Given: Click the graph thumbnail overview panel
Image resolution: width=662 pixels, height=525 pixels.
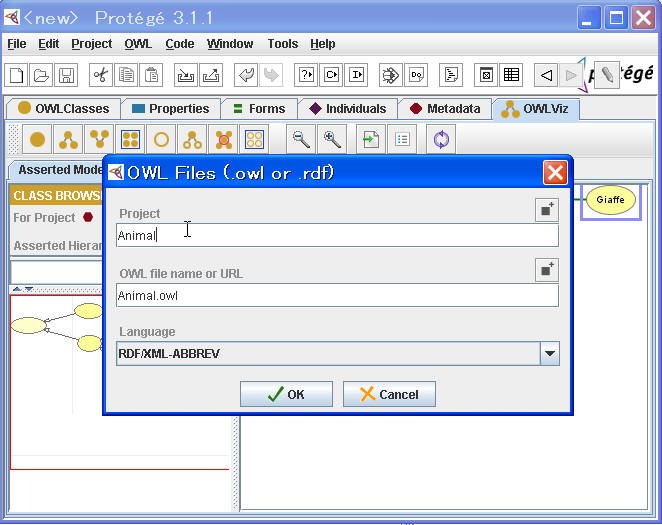Looking at the screenshot, I should coord(120,382).
